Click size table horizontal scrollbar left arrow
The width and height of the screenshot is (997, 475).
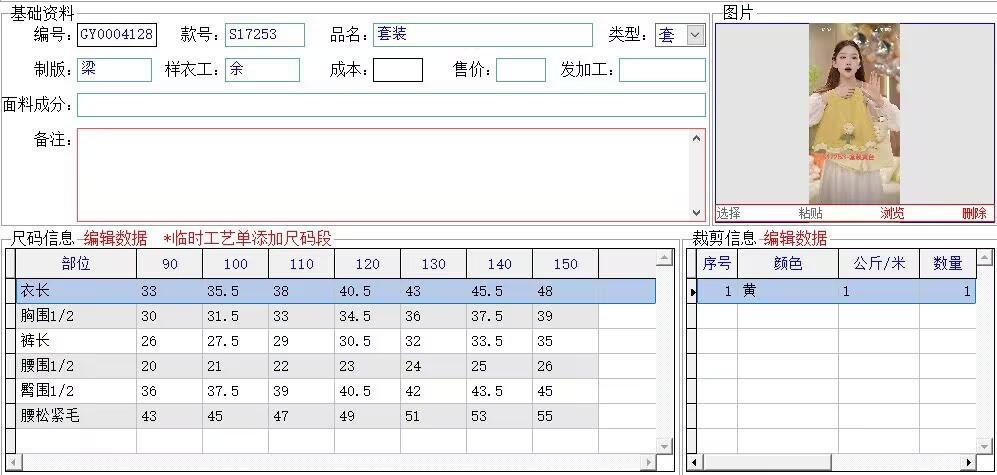tap(13, 462)
